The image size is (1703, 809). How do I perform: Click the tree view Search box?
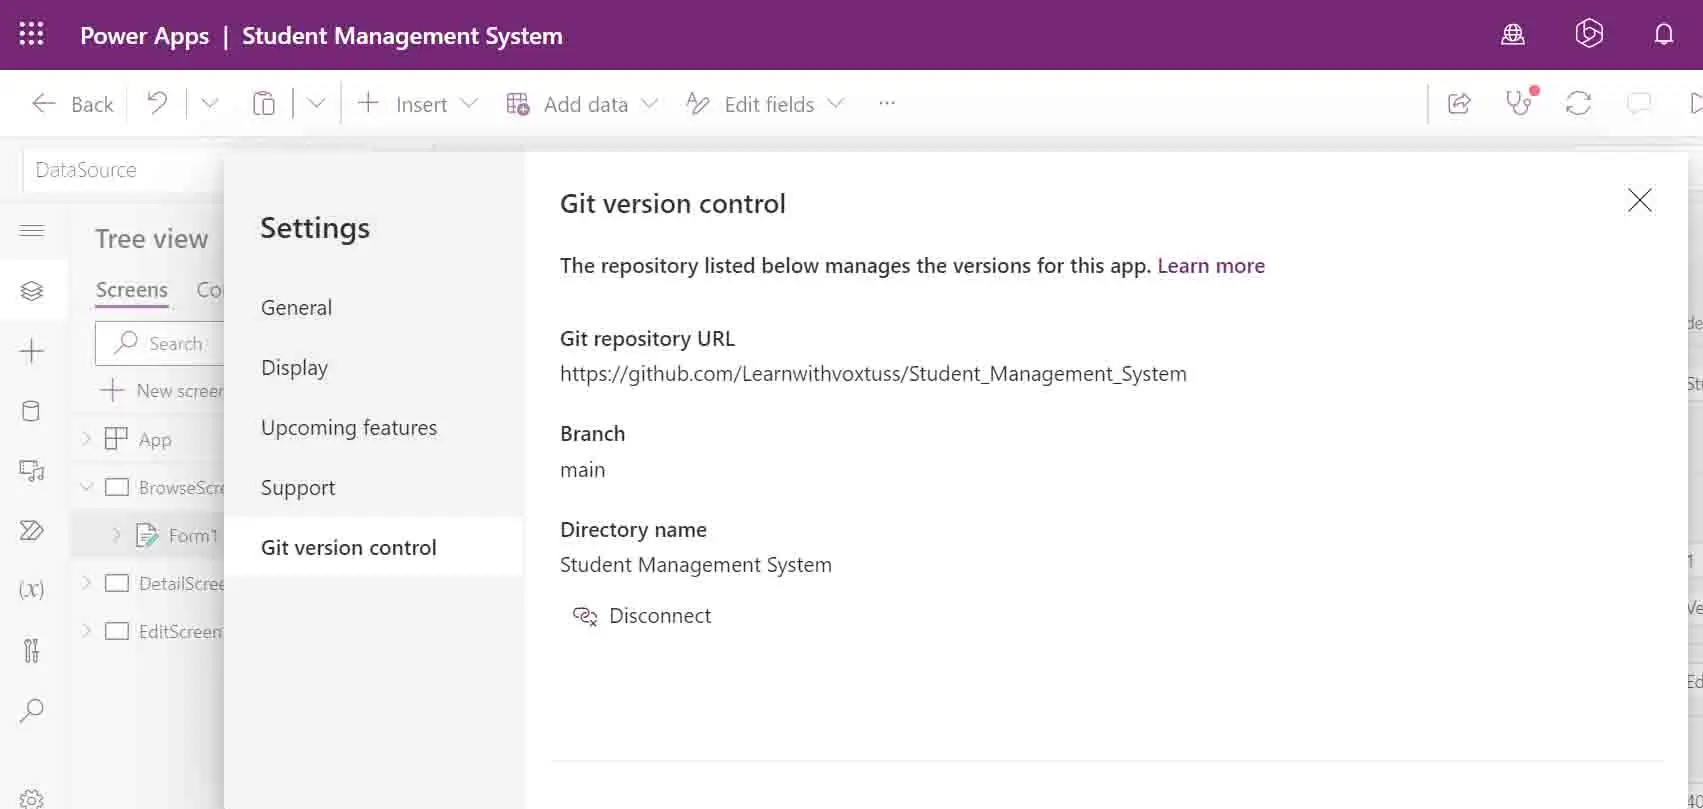coord(160,343)
